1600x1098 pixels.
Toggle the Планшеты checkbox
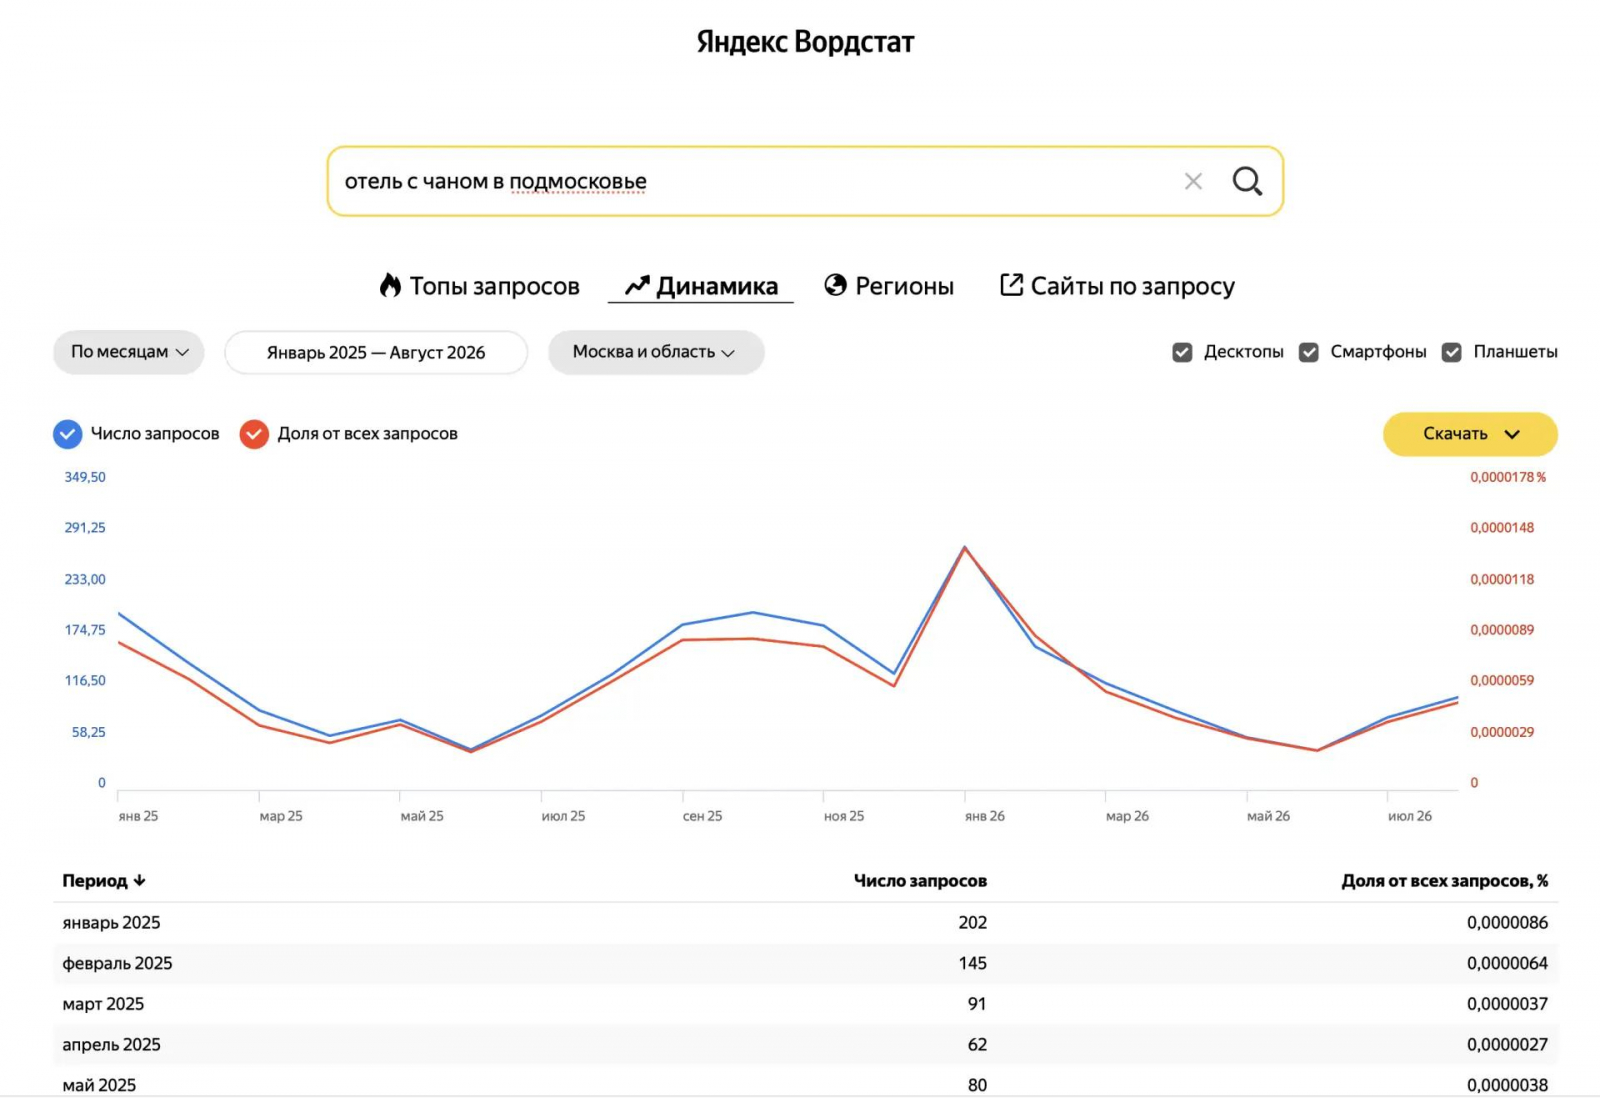coord(1451,352)
